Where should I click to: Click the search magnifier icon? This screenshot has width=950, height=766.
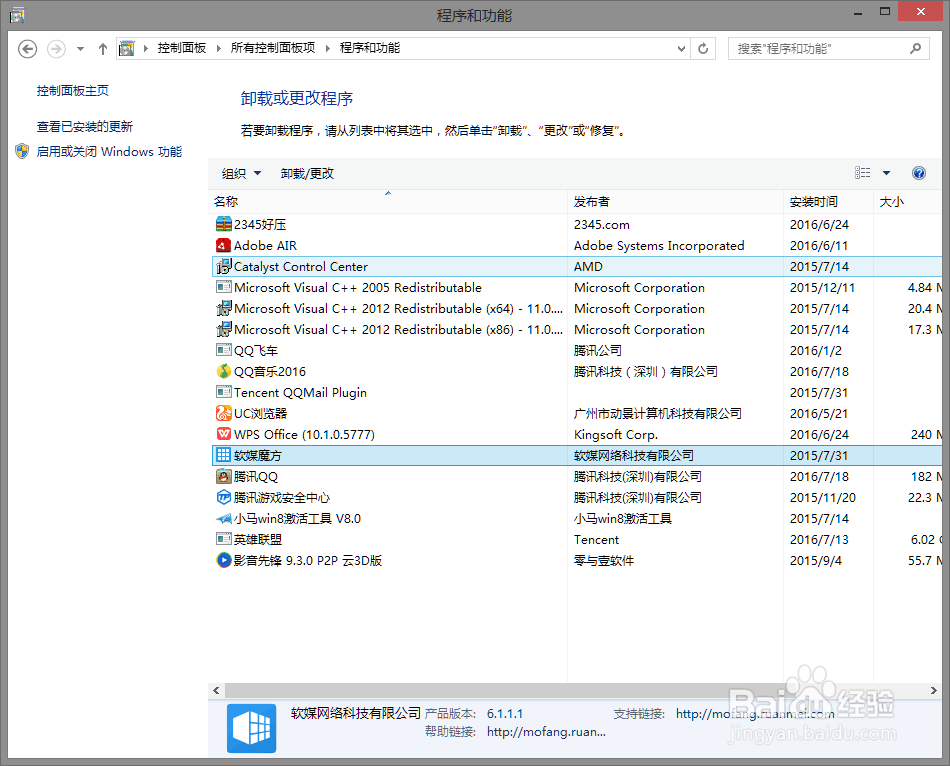tap(915, 48)
